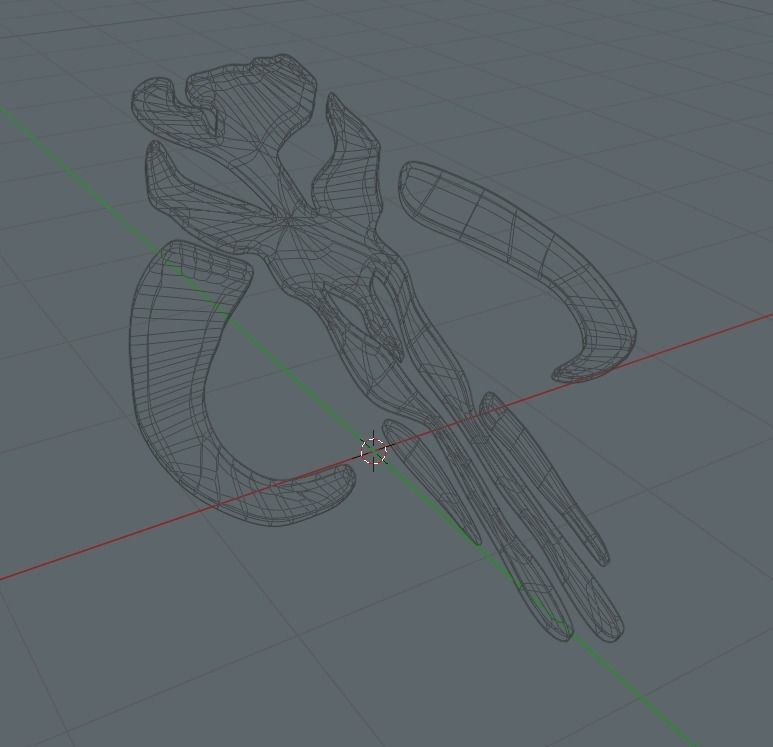773x747 pixels.
Task: Click the 3D cursor at the origin
Action: (374, 451)
